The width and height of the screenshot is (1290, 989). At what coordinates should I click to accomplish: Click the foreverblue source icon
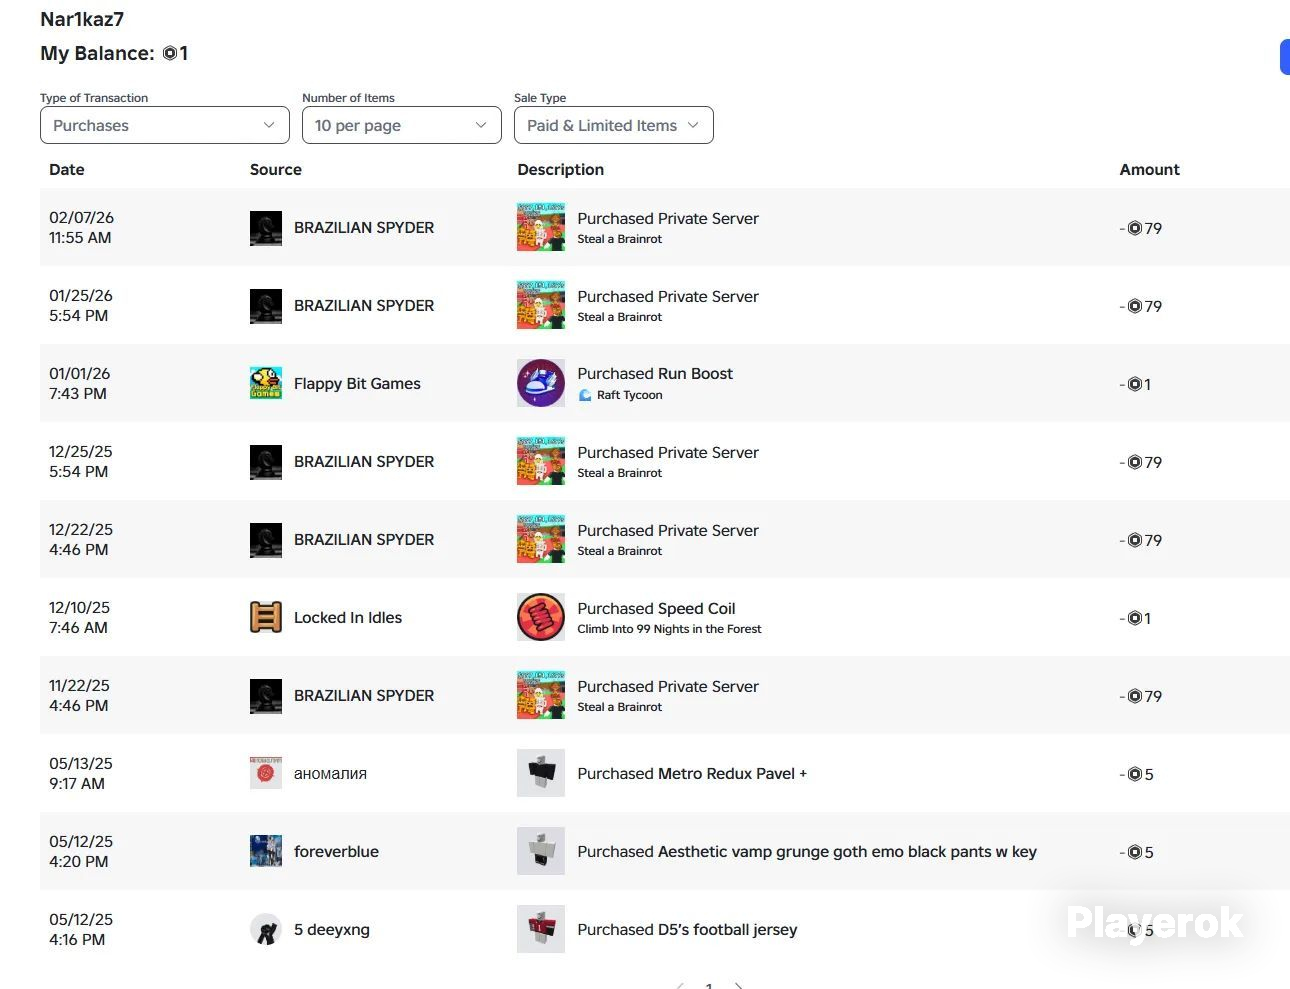[266, 851]
